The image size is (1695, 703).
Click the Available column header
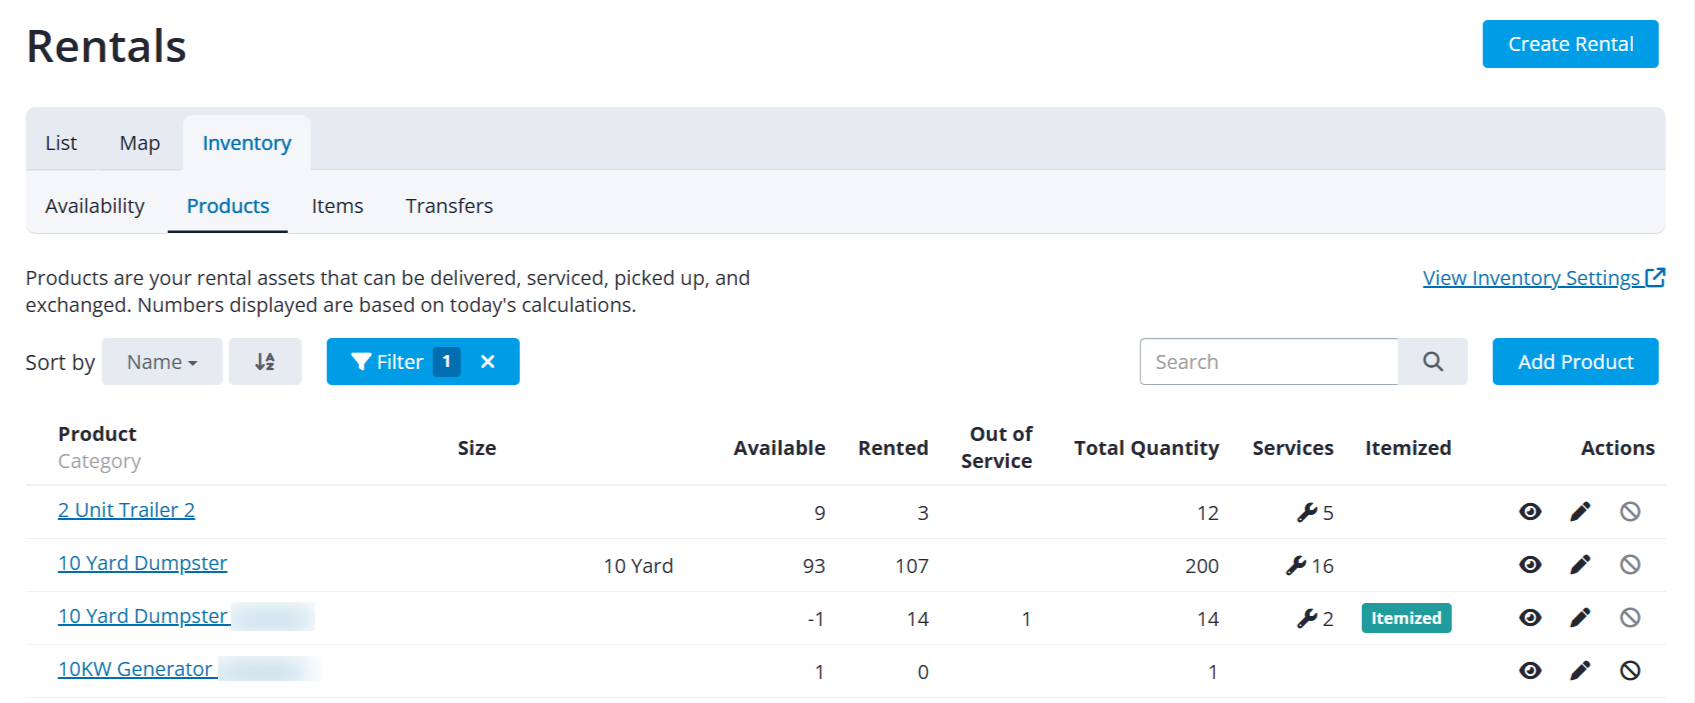[779, 448]
